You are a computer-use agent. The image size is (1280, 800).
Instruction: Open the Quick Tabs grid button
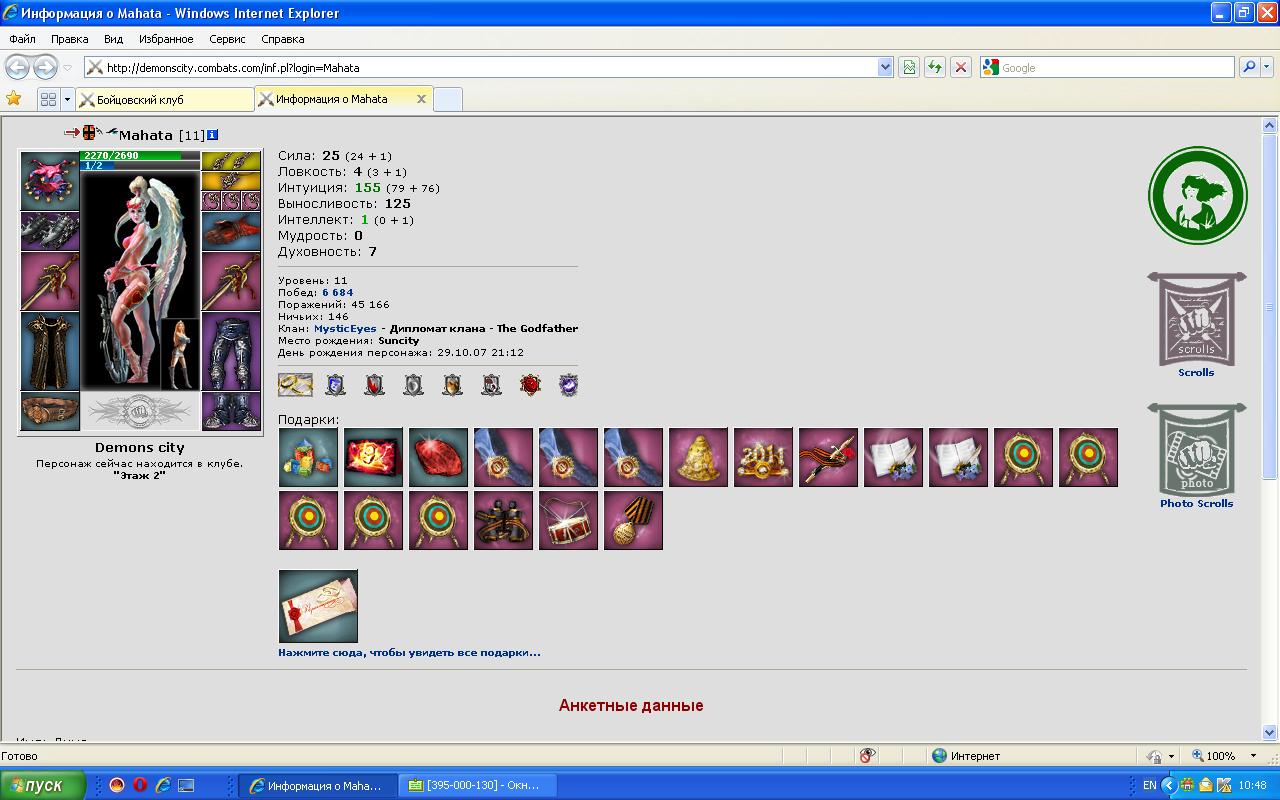(x=48, y=99)
